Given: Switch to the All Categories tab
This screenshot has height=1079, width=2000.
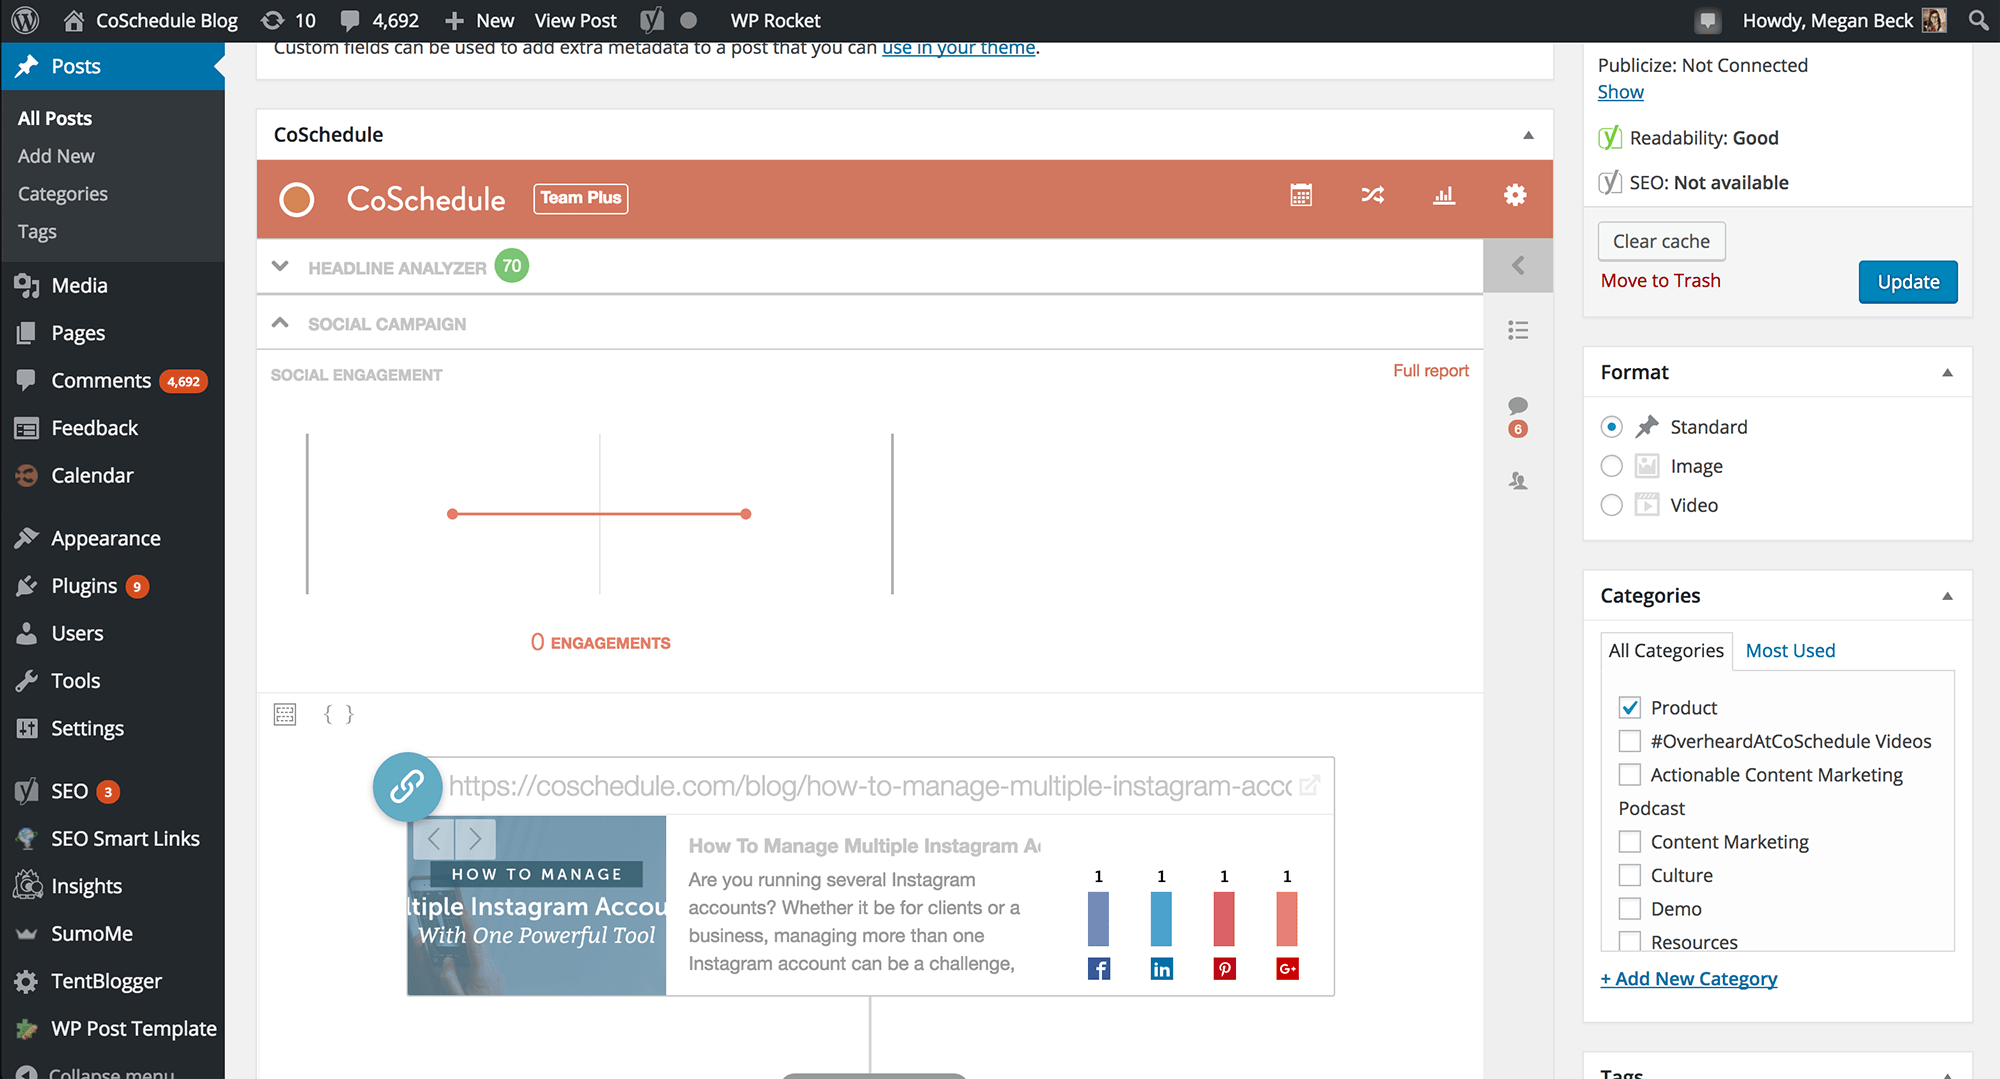Looking at the screenshot, I should 1666,650.
